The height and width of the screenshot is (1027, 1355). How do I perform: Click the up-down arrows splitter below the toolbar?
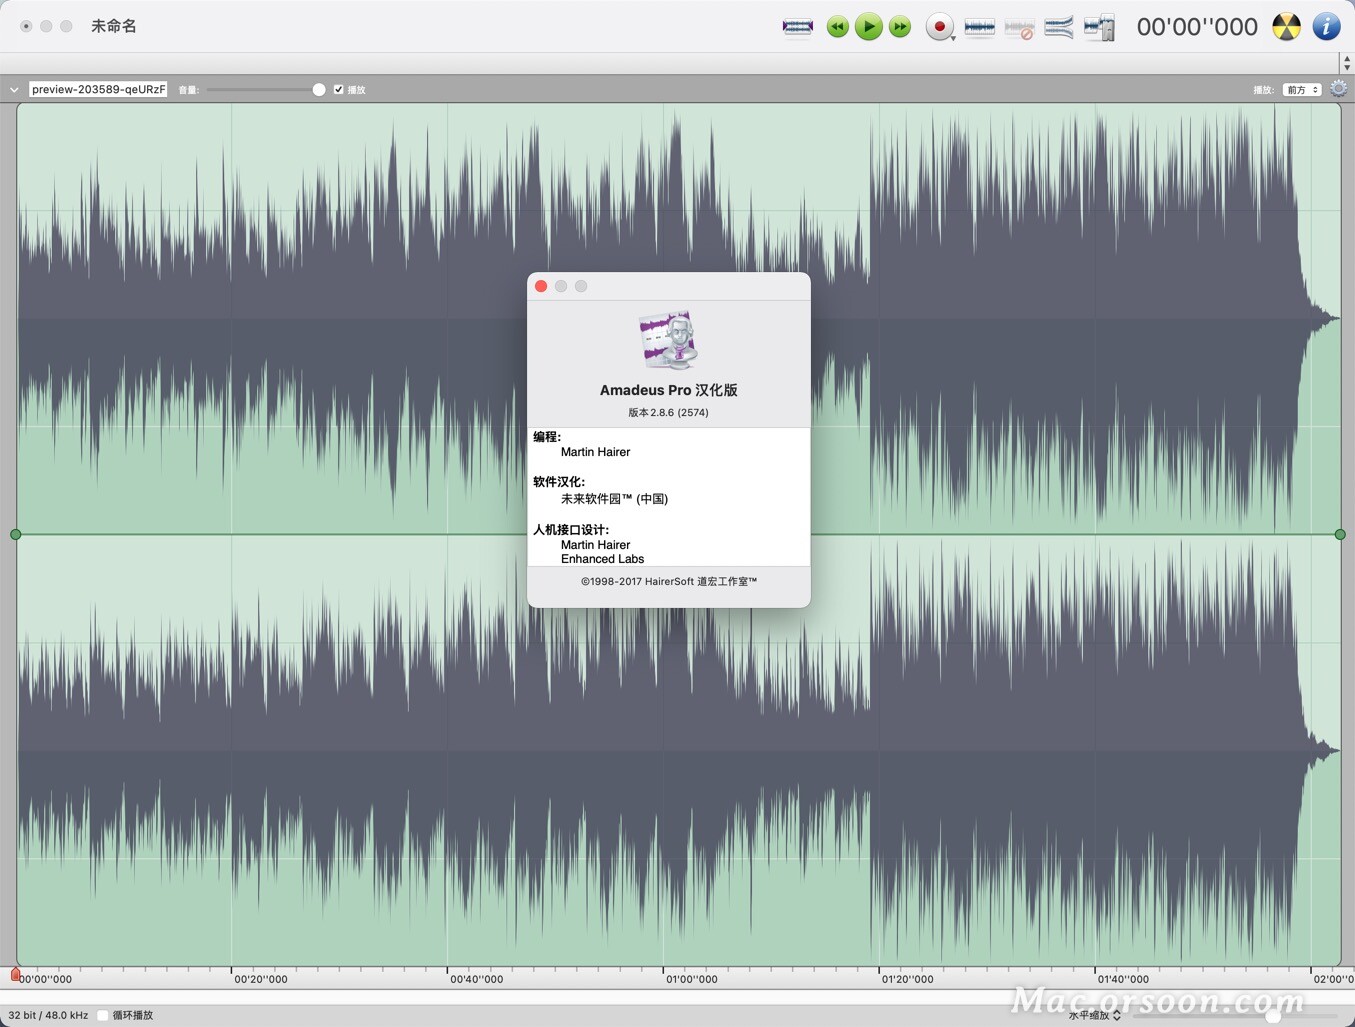[1346, 63]
